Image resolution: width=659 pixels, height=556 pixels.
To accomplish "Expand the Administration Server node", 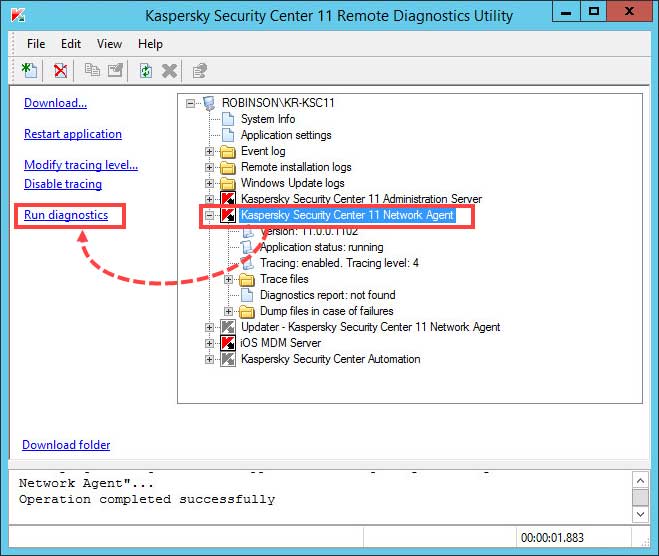I will tap(209, 199).
